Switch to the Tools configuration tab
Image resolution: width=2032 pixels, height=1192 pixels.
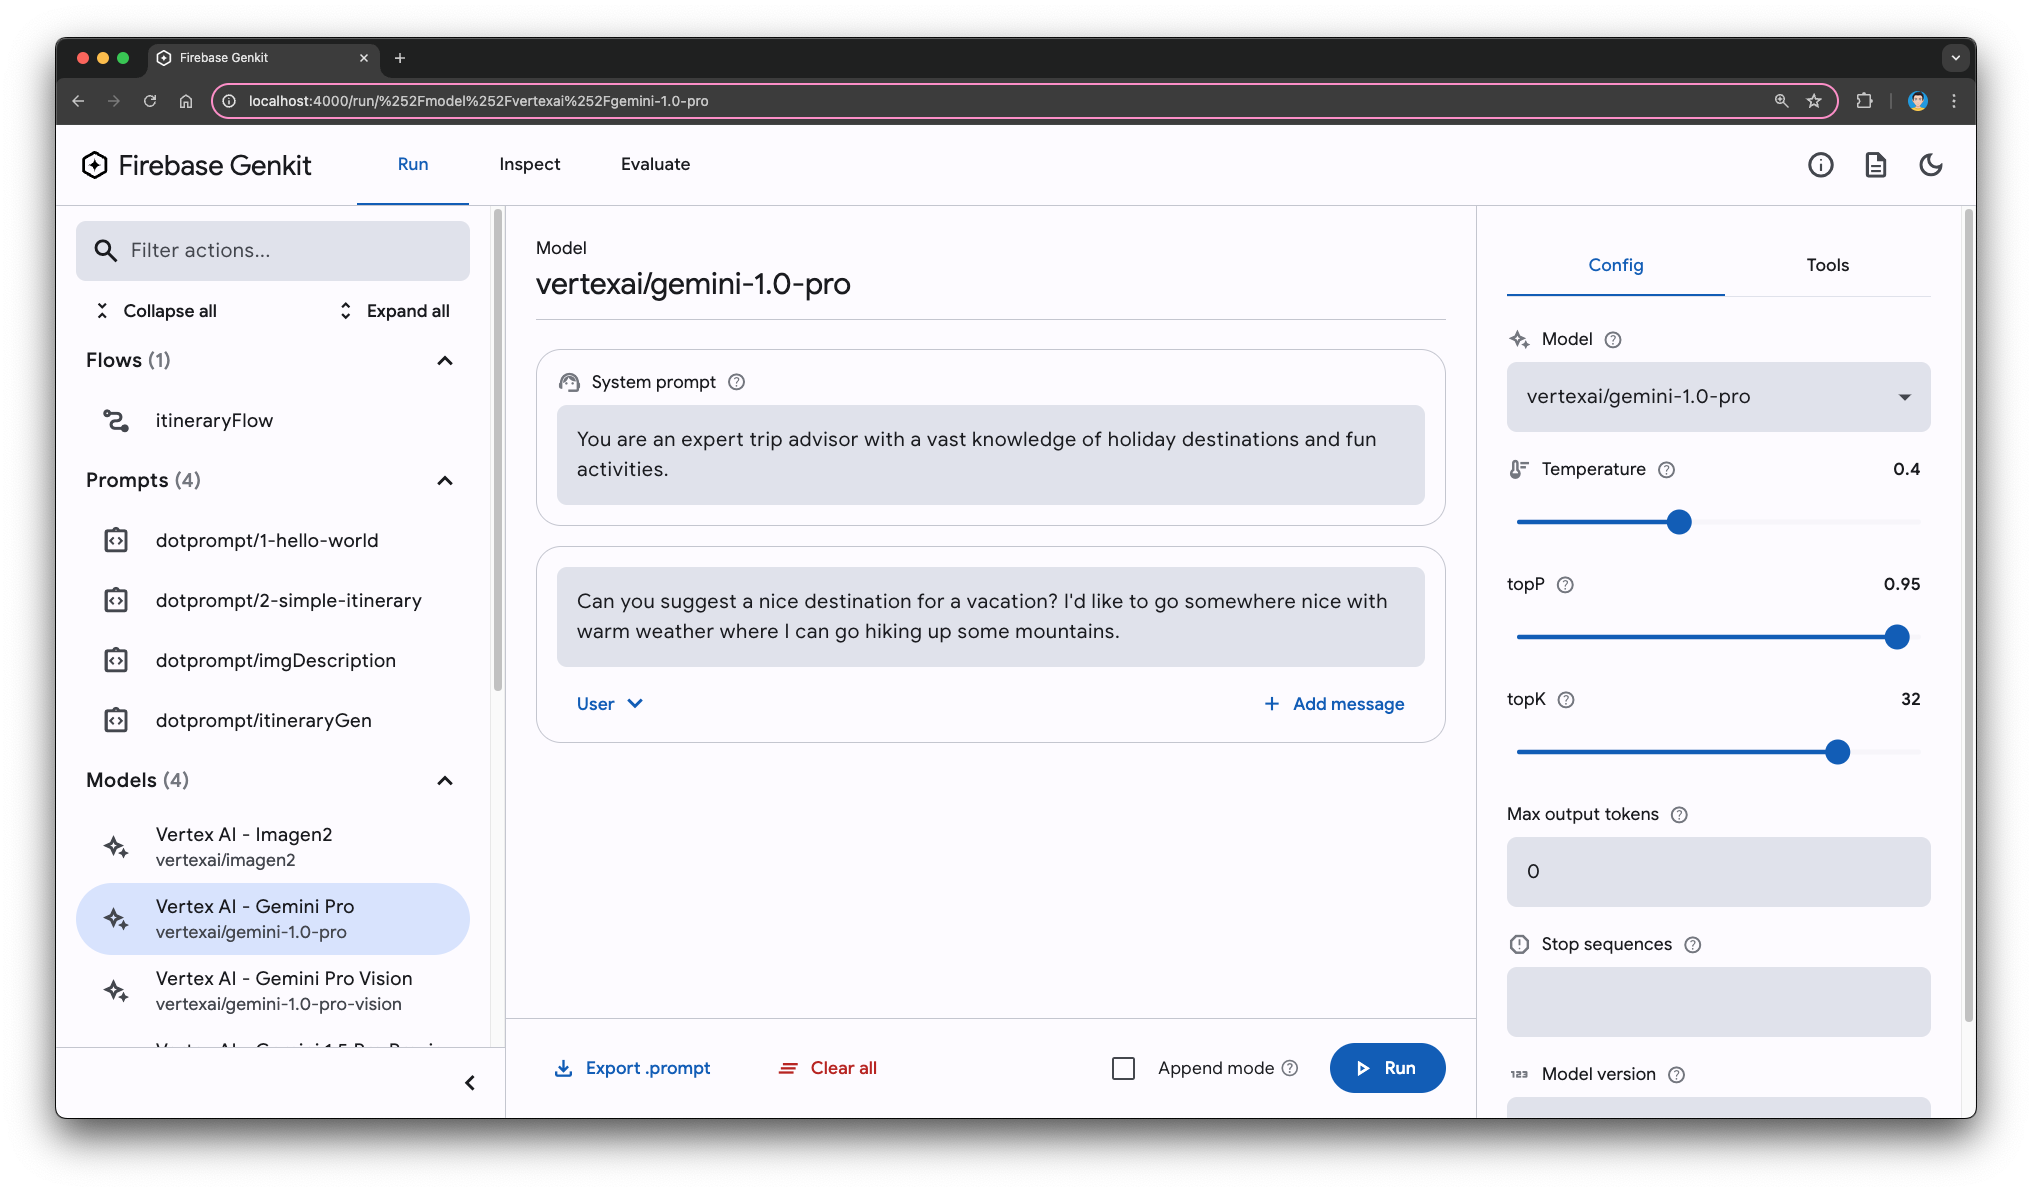pos(1829,264)
